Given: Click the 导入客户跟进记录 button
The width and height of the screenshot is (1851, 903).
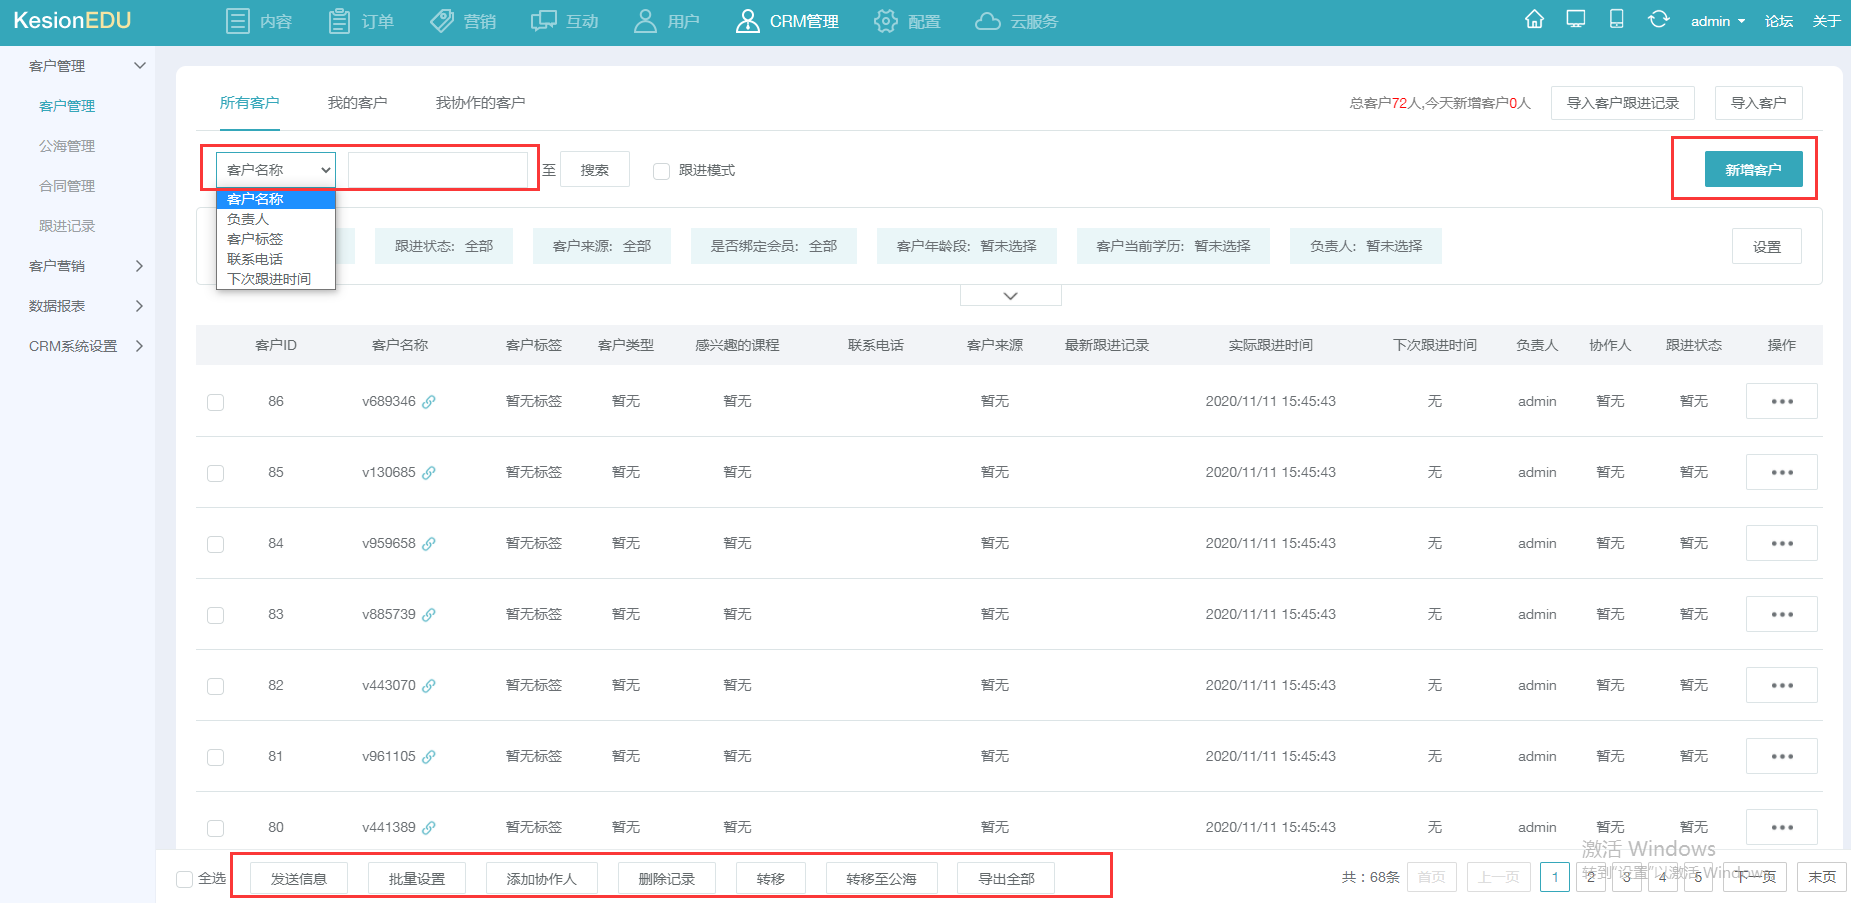Looking at the screenshot, I should coord(1622,103).
